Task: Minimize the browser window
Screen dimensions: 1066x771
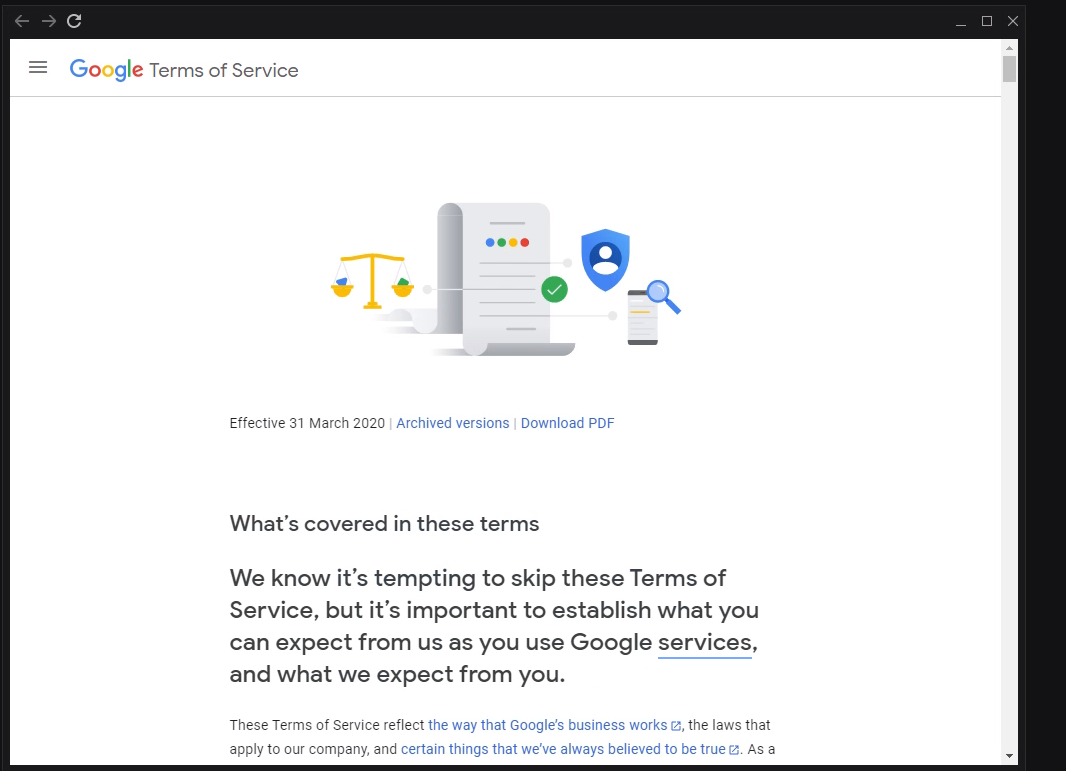Action: click(x=960, y=21)
